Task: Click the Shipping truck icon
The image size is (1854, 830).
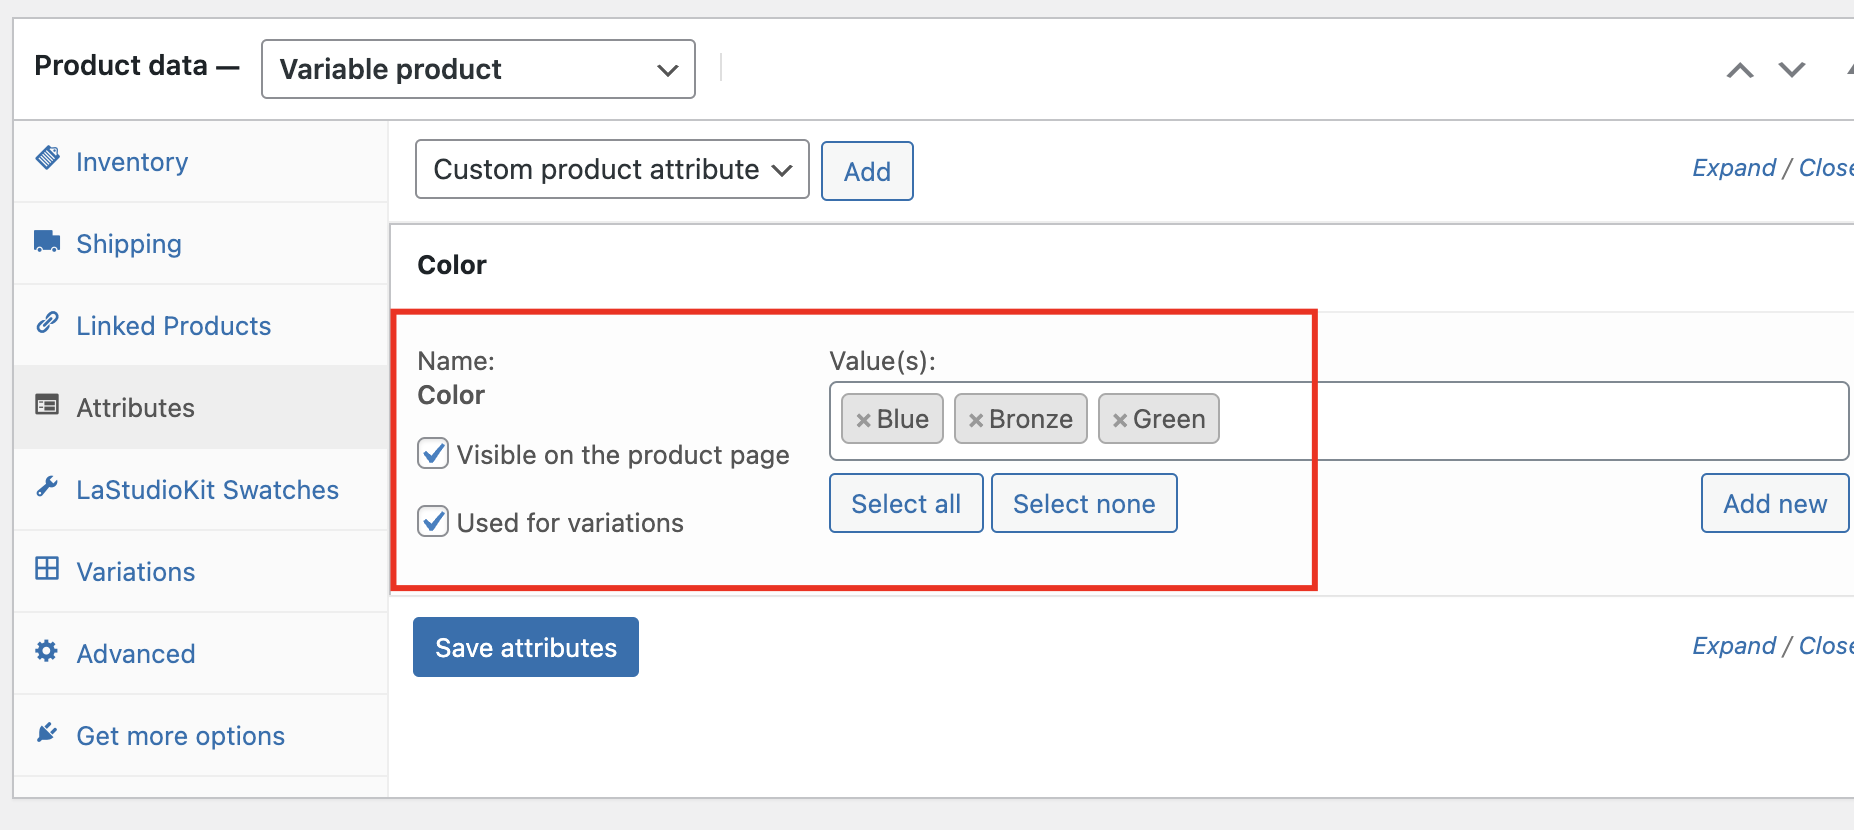Action: click(47, 241)
